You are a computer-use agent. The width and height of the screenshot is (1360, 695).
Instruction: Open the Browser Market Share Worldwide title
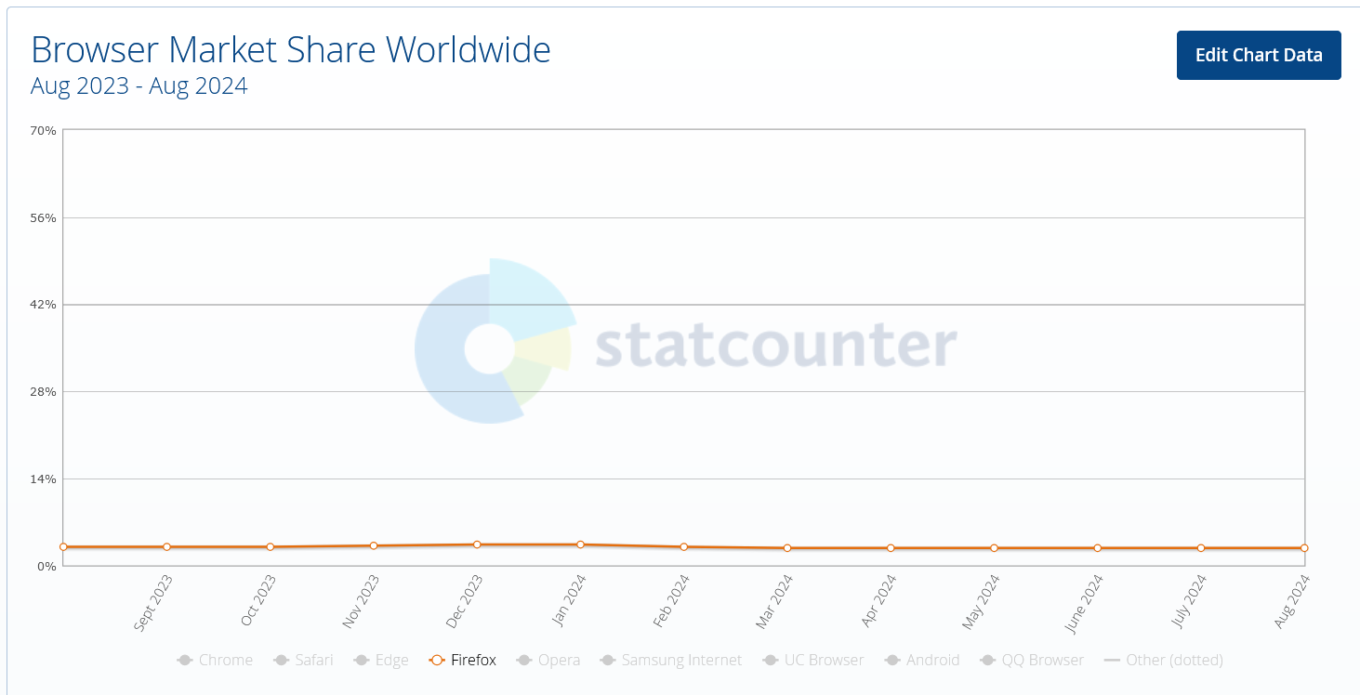click(x=291, y=49)
